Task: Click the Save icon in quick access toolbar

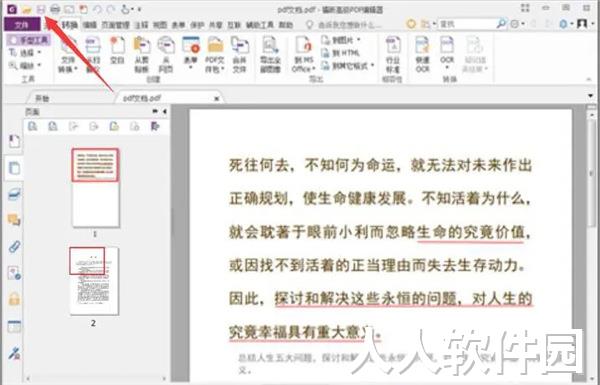Action: coord(41,9)
